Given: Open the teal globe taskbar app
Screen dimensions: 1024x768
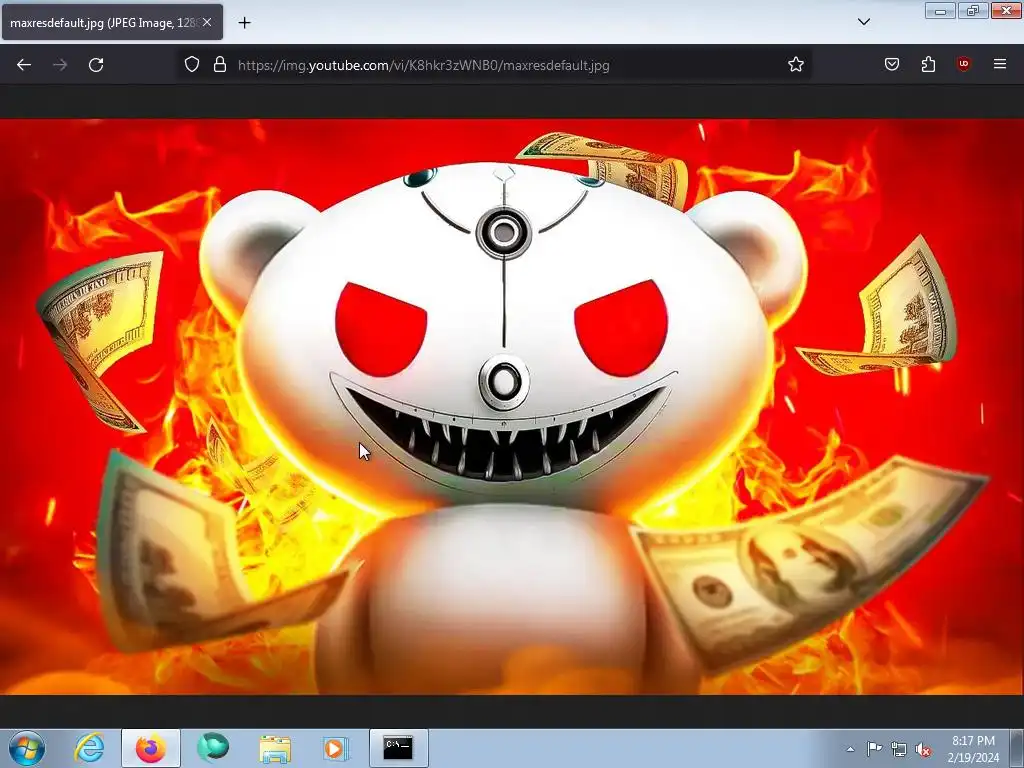Looking at the screenshot, I should 213,748.
